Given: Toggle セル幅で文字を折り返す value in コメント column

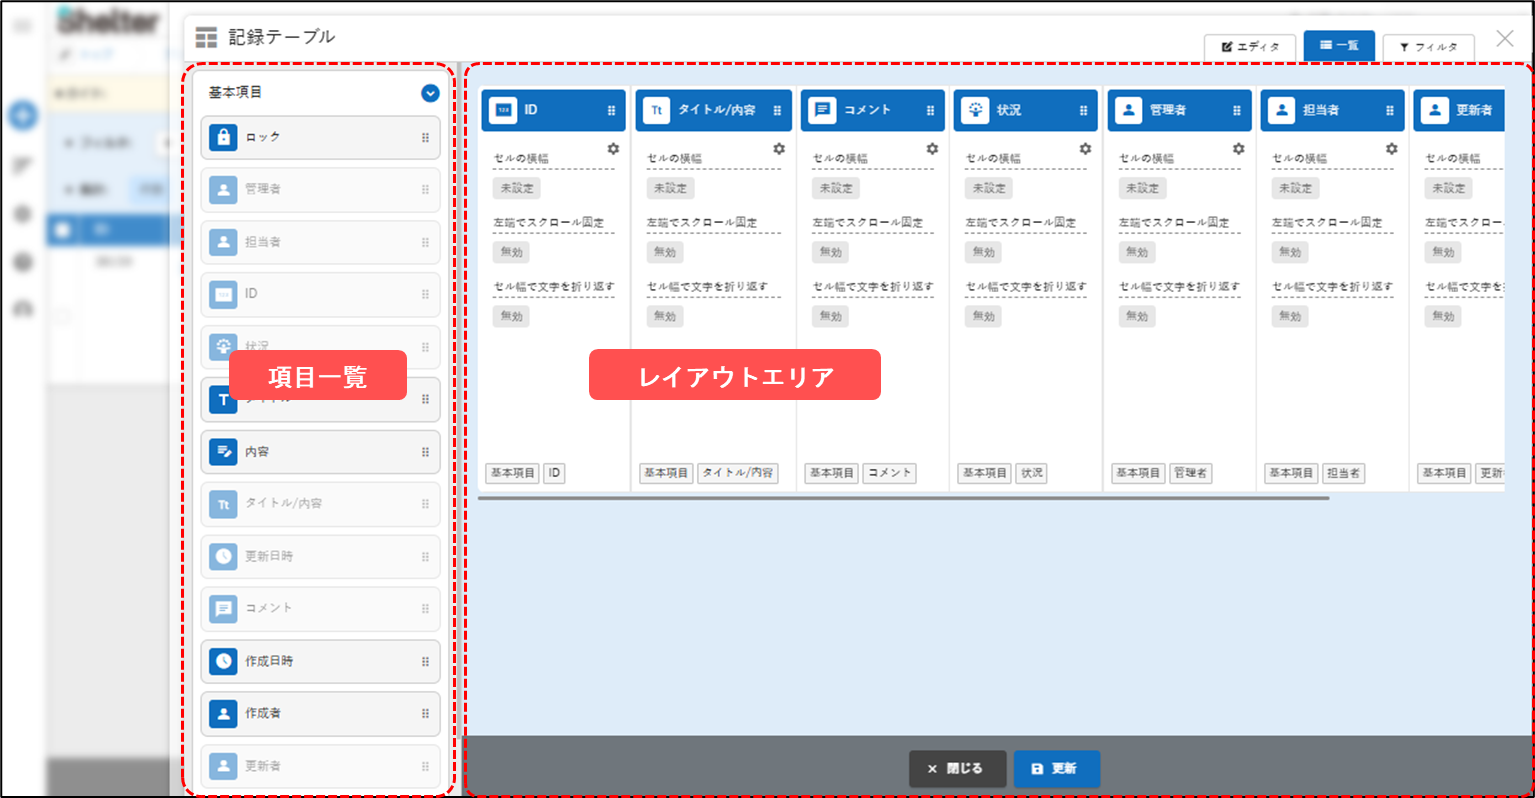Looking at the screenshot, I should pyautogui.click(x=830, y=316).
